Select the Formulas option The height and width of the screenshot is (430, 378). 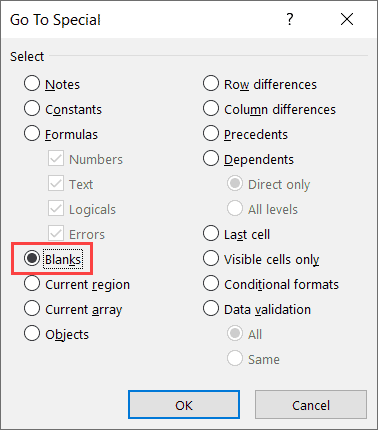32,133
